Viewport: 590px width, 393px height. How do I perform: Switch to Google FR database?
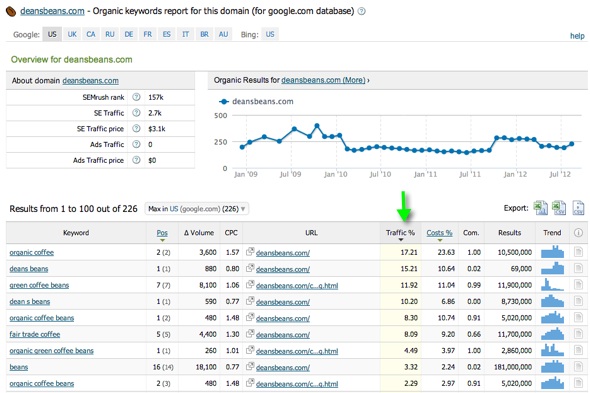(148, 34)
